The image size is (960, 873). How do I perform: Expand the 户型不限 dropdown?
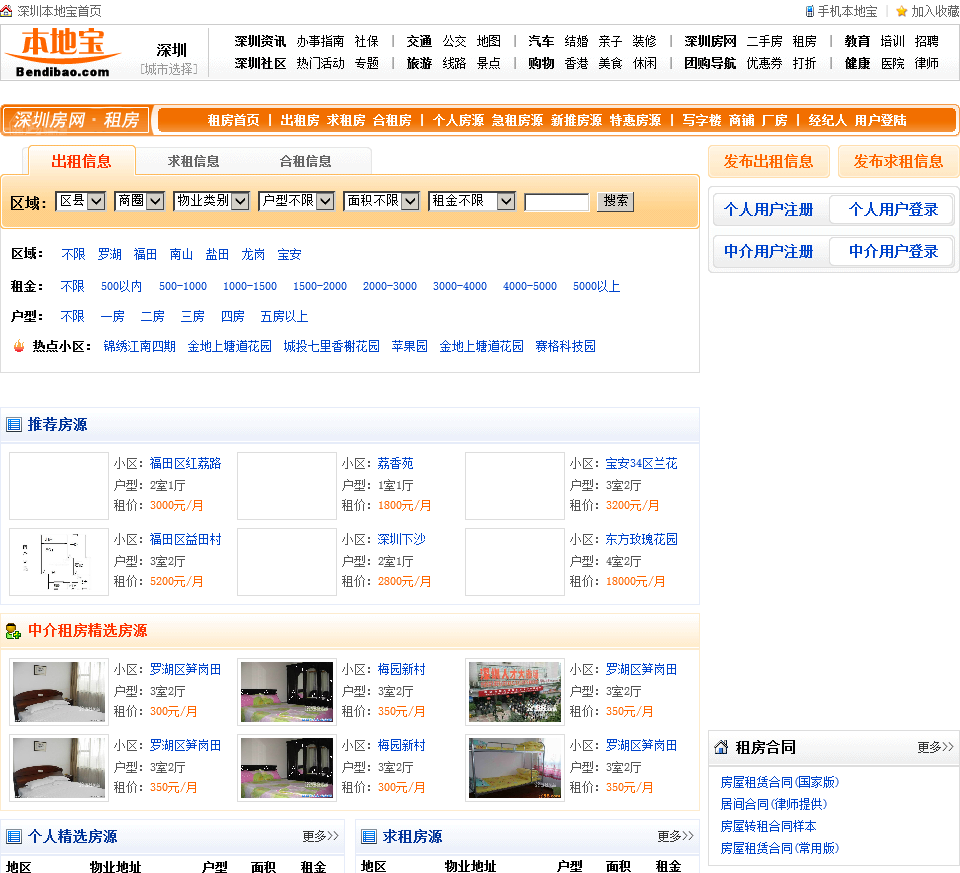point(296,201)
